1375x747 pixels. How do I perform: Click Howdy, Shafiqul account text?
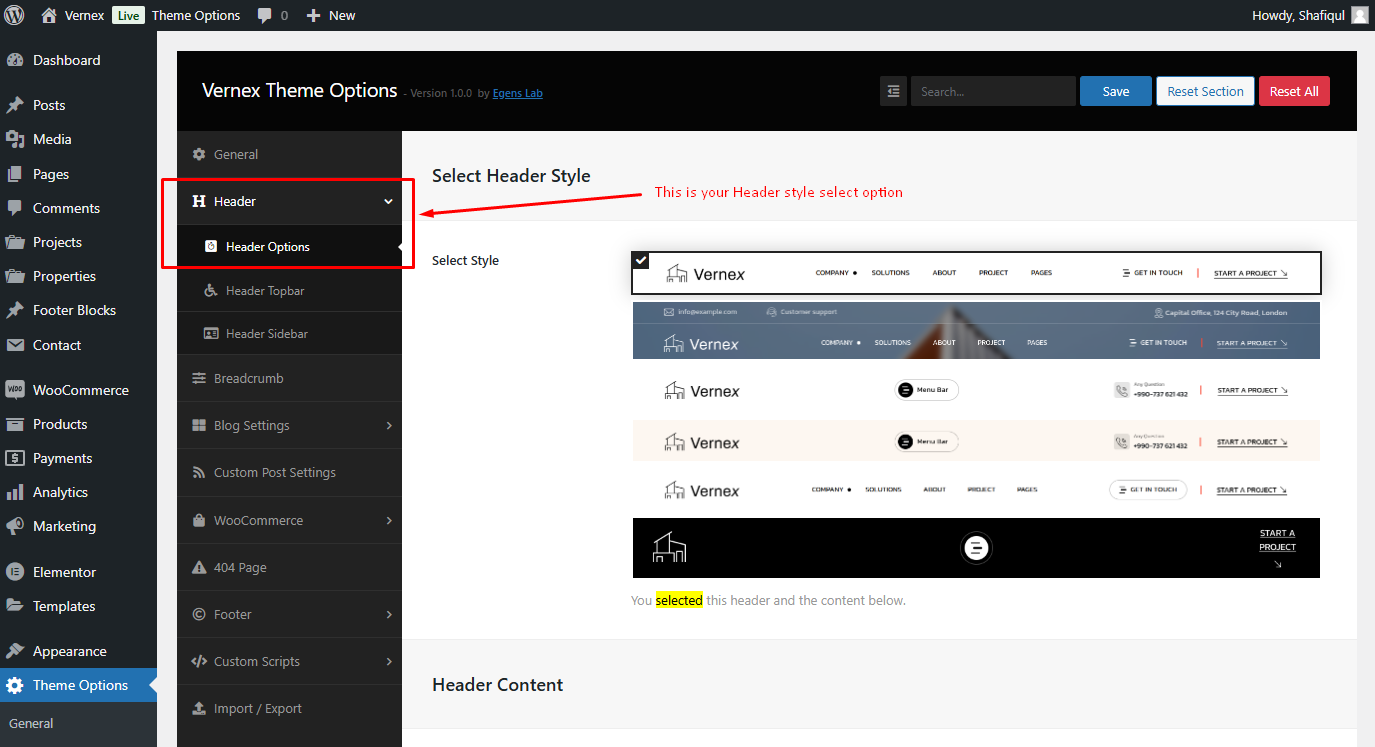point(1298,15)
